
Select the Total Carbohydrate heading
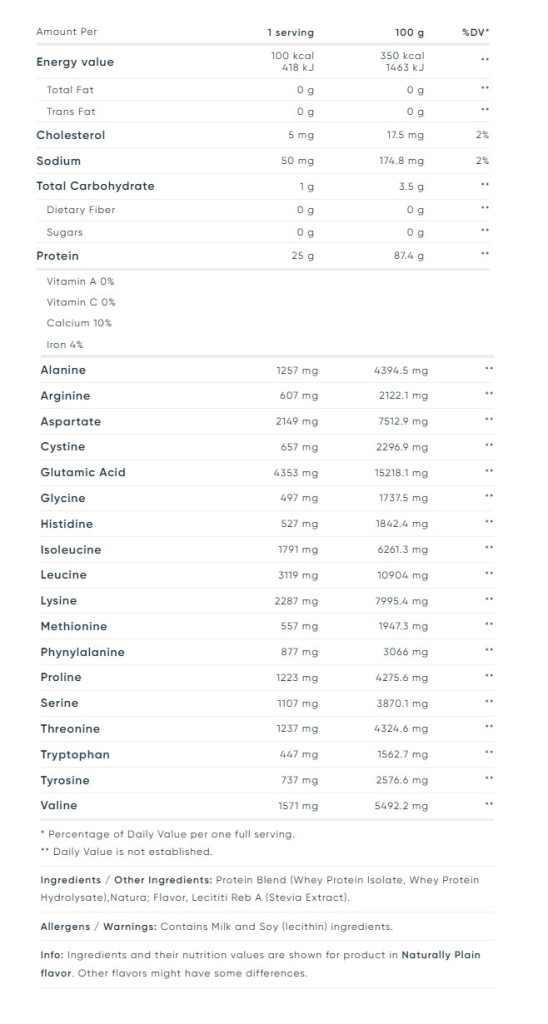point(95,186)
